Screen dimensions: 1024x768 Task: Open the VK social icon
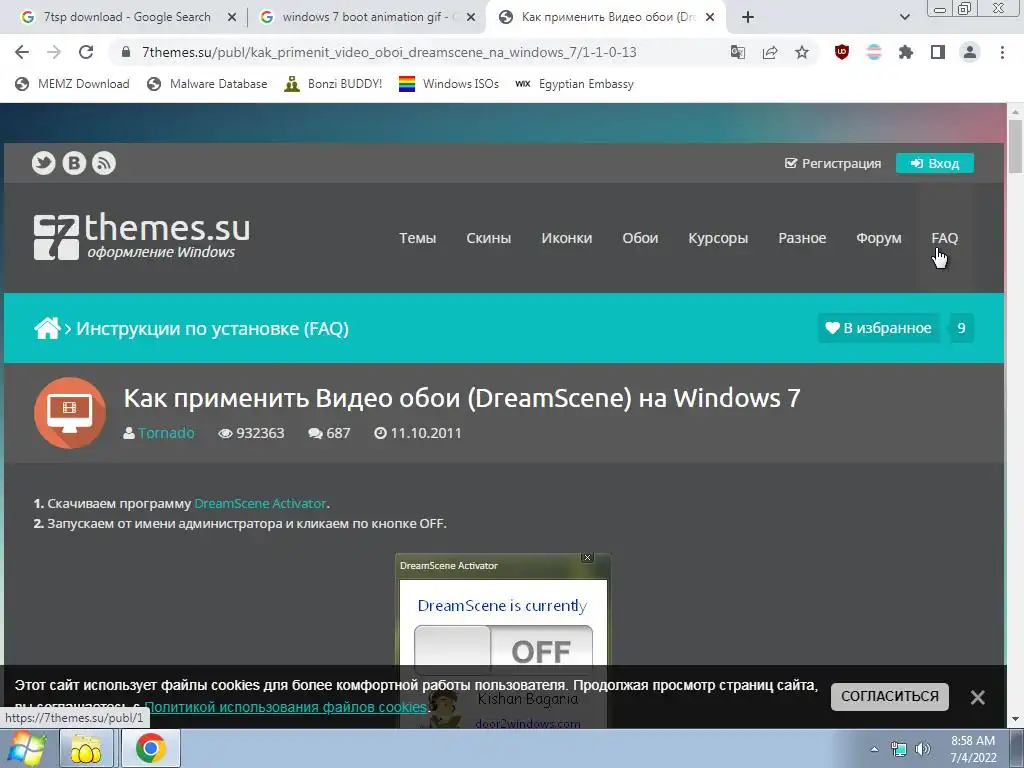[x=74, y=163]
